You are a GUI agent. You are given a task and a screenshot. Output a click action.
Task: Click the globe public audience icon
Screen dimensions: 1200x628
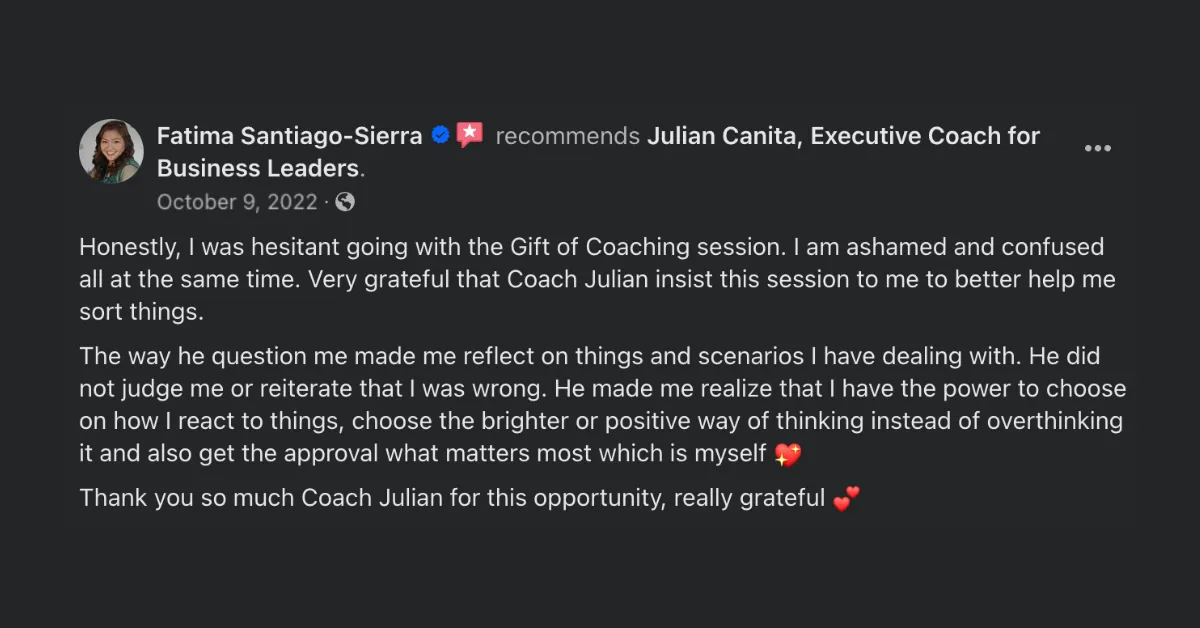click(345, 202)
